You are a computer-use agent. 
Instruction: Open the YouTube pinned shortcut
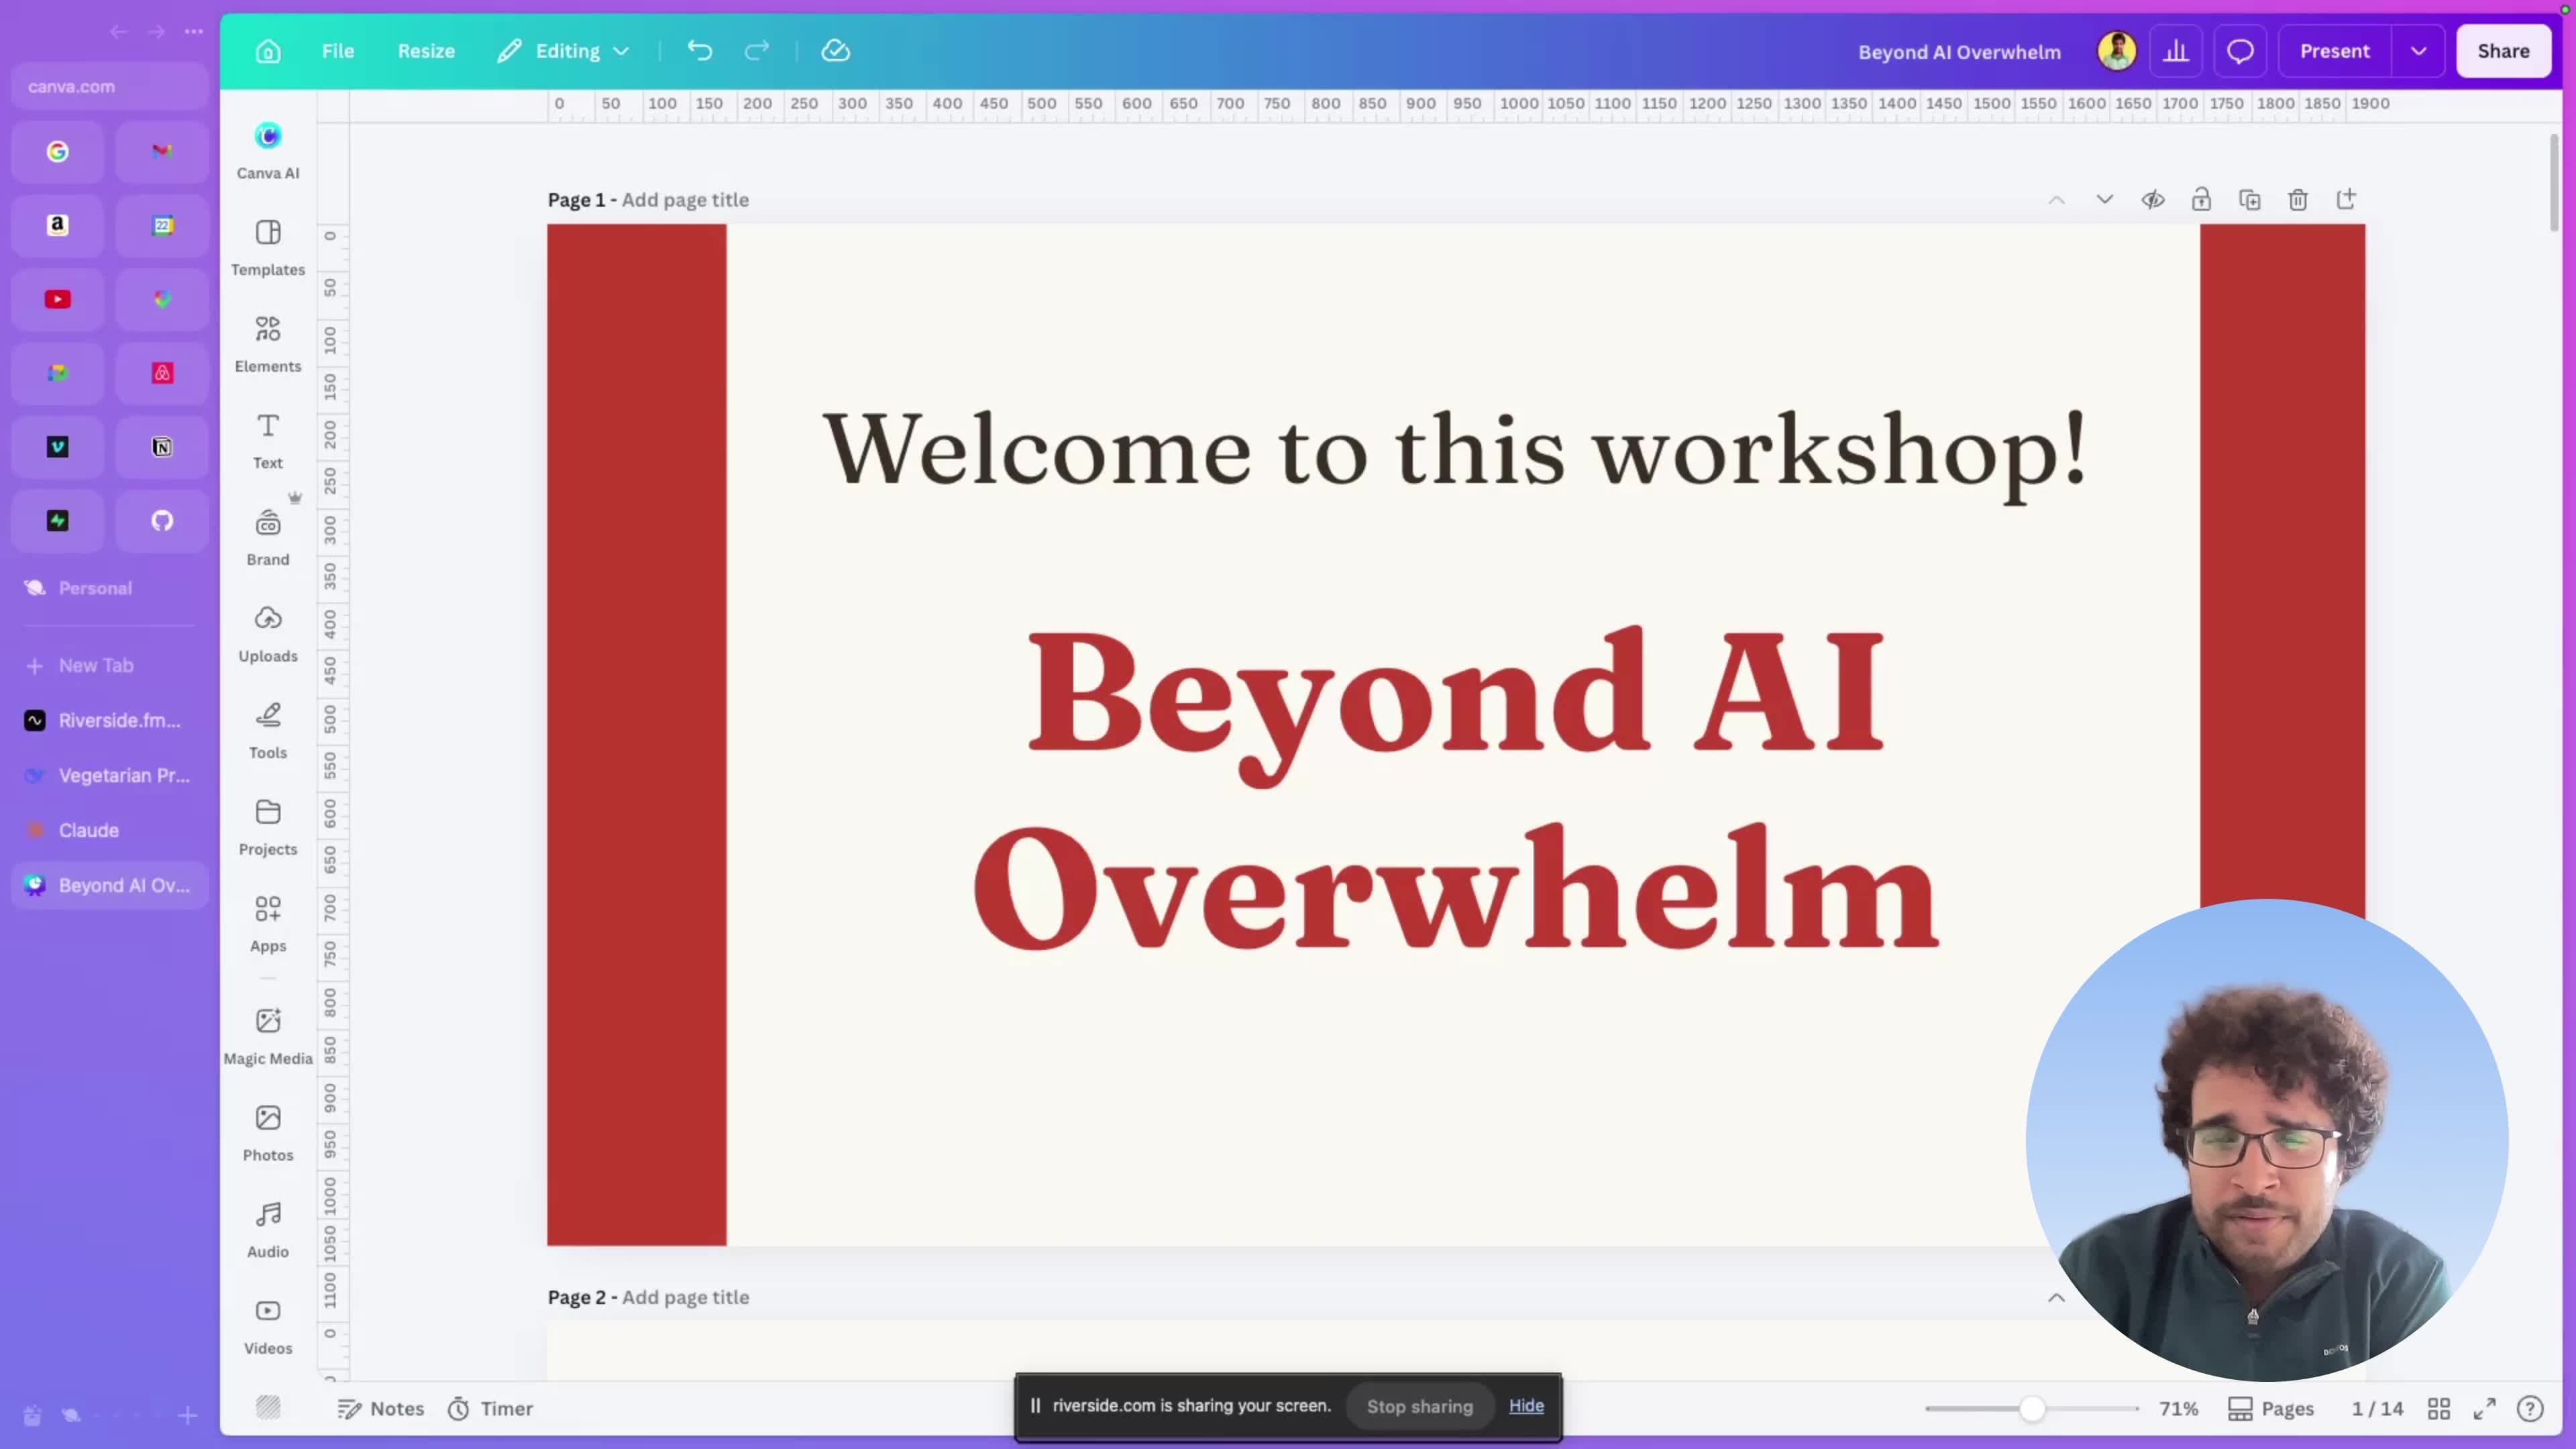tap(58, 299)
